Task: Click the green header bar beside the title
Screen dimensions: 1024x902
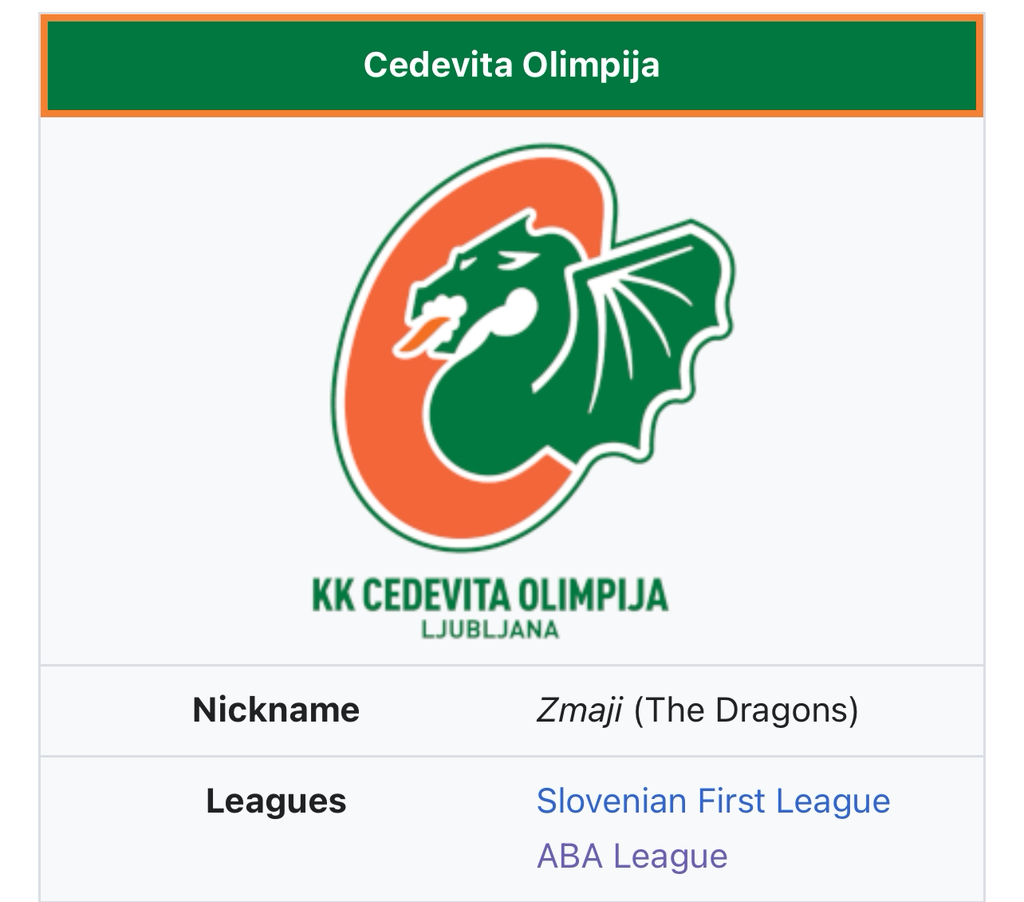Action: coord(200,65)
